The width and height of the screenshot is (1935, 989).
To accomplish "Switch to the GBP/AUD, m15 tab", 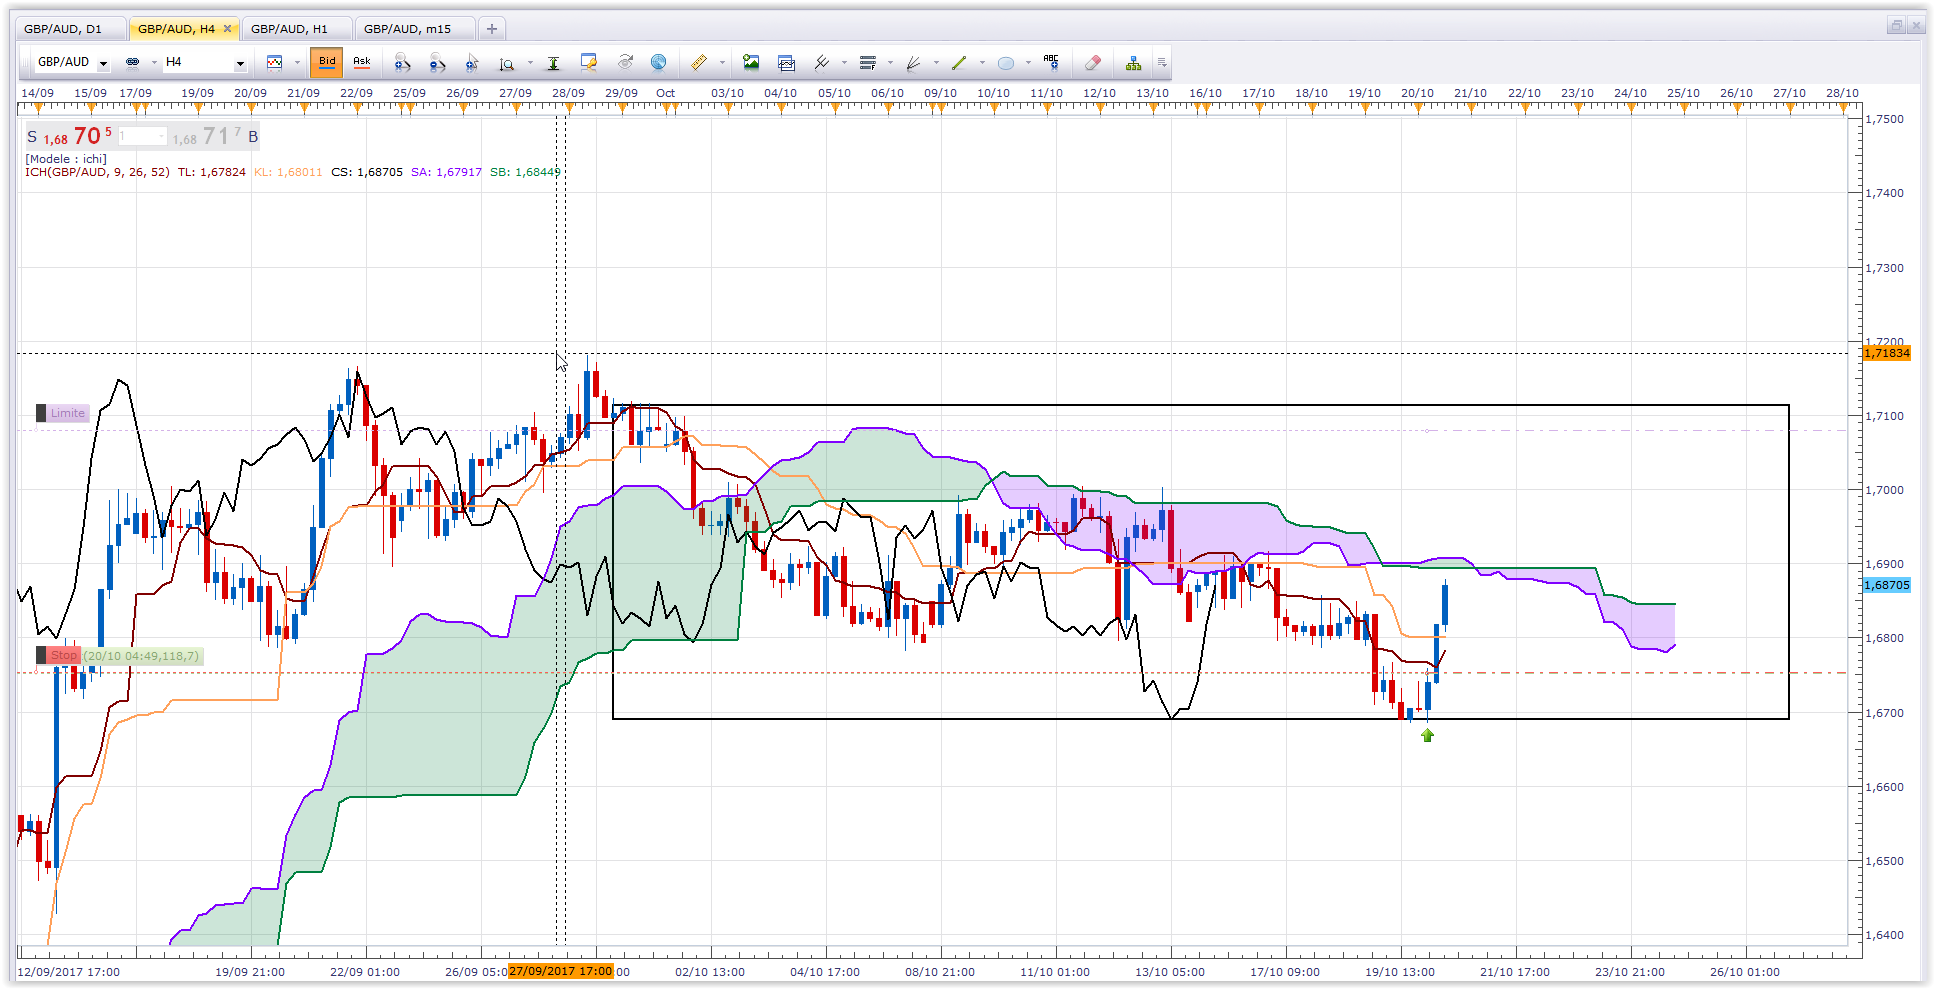I will click(407, 29).
